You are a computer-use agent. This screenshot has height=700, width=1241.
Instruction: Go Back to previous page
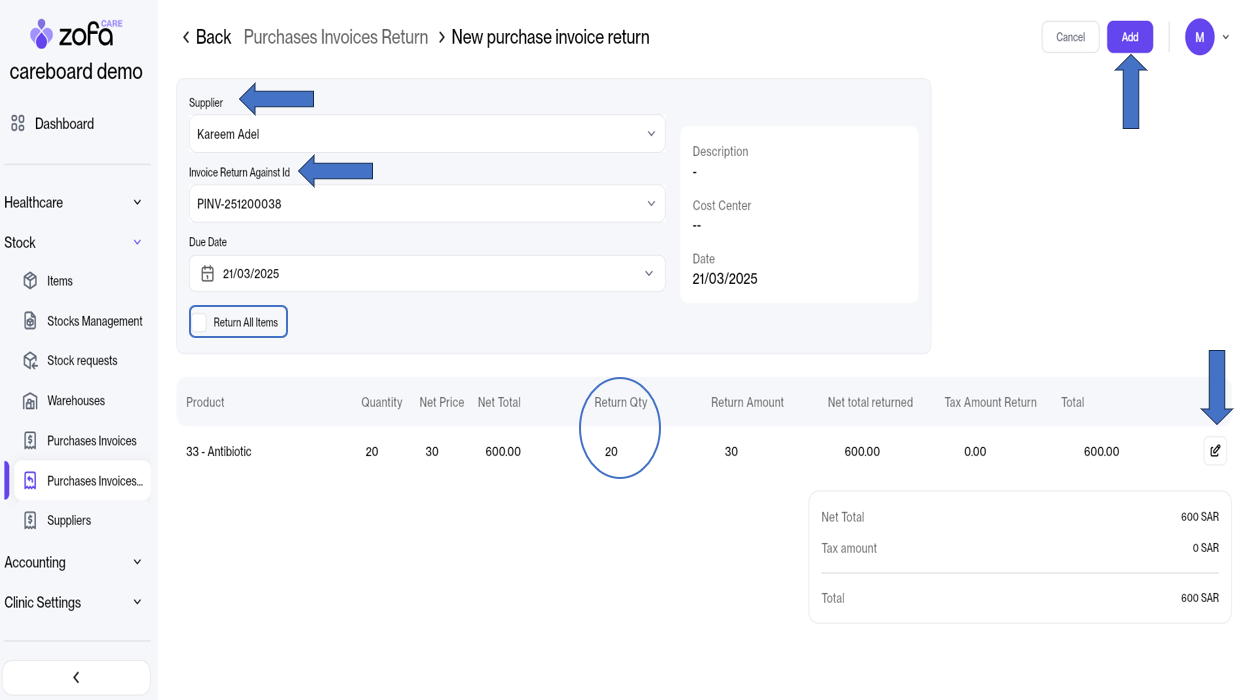[x=206, y=37]
